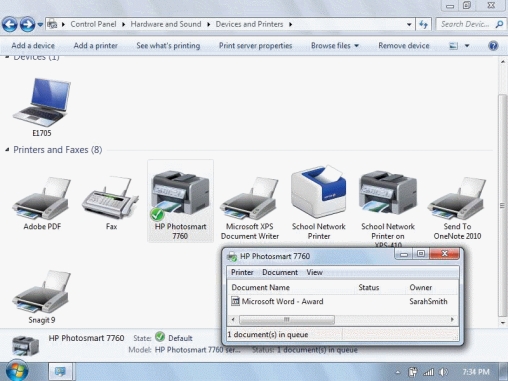Screen dimensions: 508x381
Task: Click the SarahSmith owner cell
Action: (x=428, y=301)
